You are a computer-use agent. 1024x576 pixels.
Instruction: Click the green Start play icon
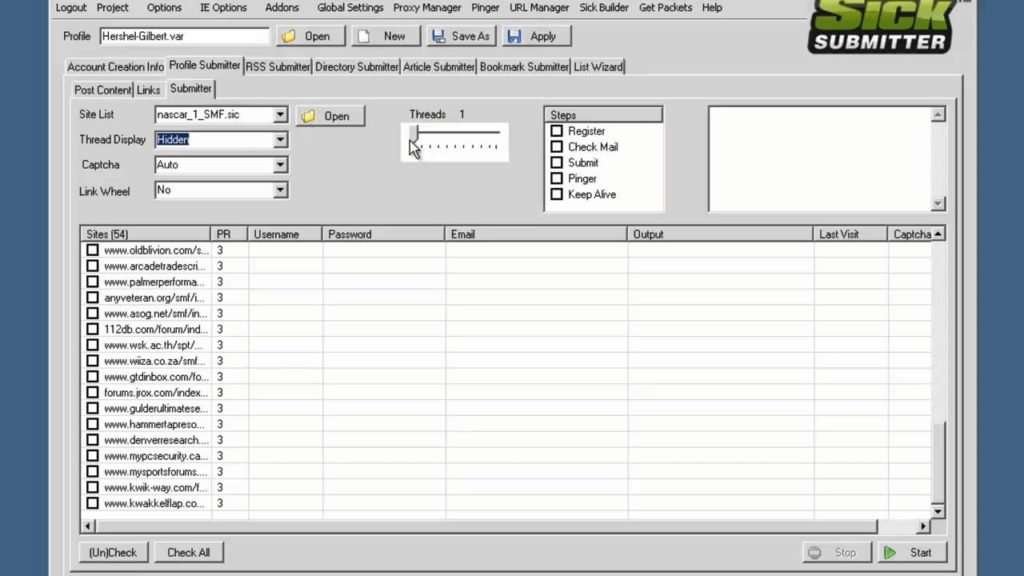click(x=889, y=552)
